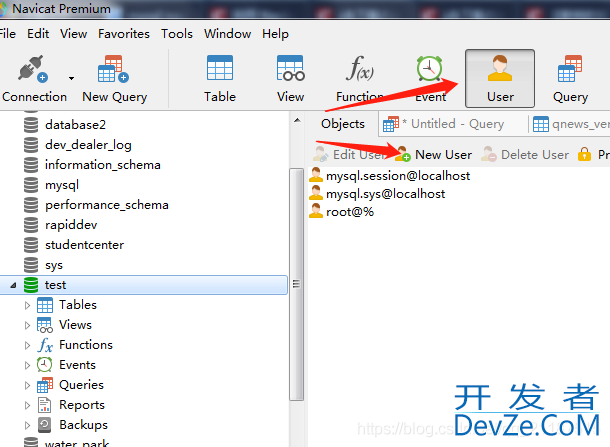
Task: Click the Functions fx icon
Action: click(x=45, y=345)
